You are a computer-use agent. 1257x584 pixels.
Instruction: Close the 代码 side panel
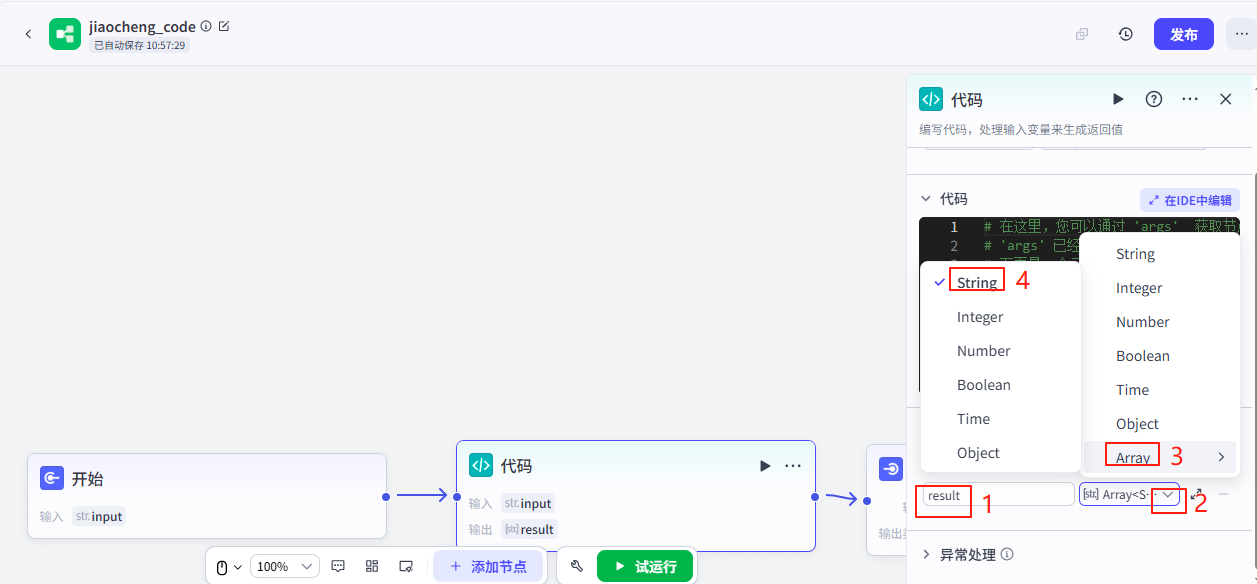pyautogui.click(x=1226, y=99)
